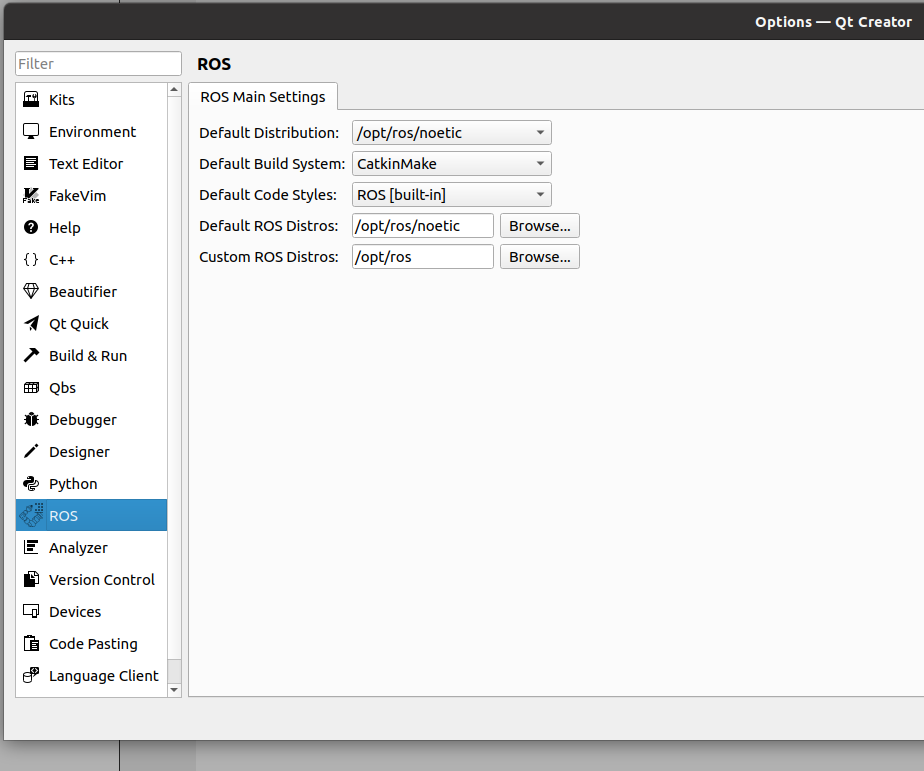Open the FakeVim settings page icon
The image size is (924, 771).
tap(31, 195)
